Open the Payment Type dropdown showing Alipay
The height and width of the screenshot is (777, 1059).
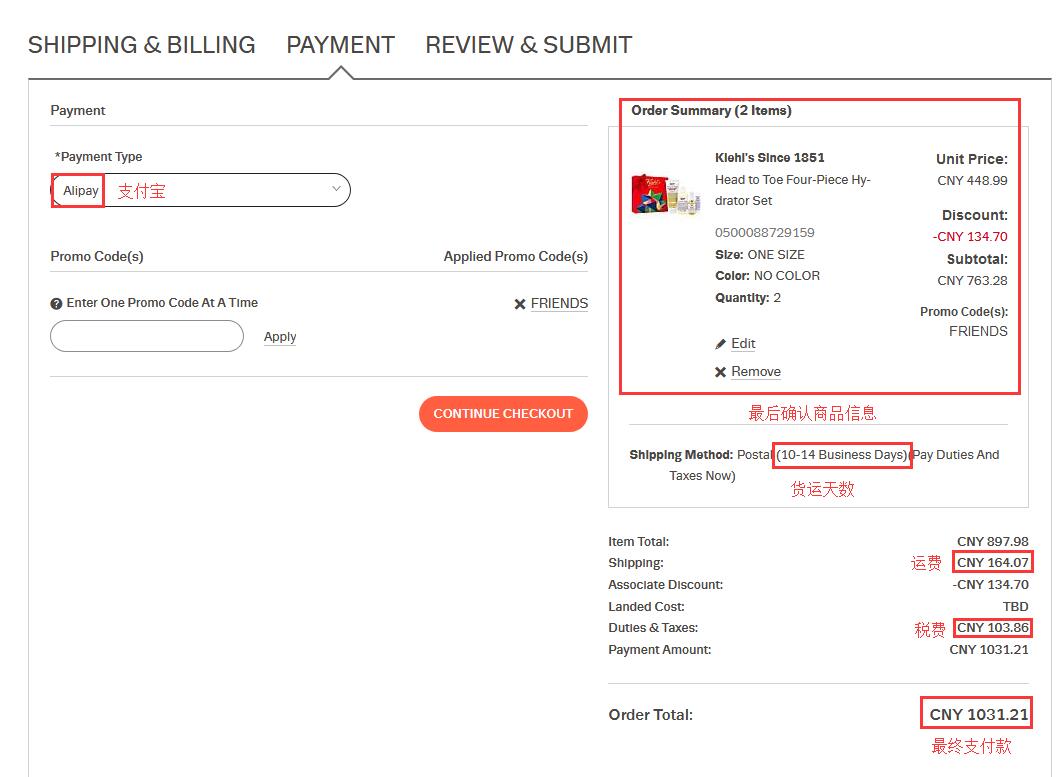tap(200, 190)
